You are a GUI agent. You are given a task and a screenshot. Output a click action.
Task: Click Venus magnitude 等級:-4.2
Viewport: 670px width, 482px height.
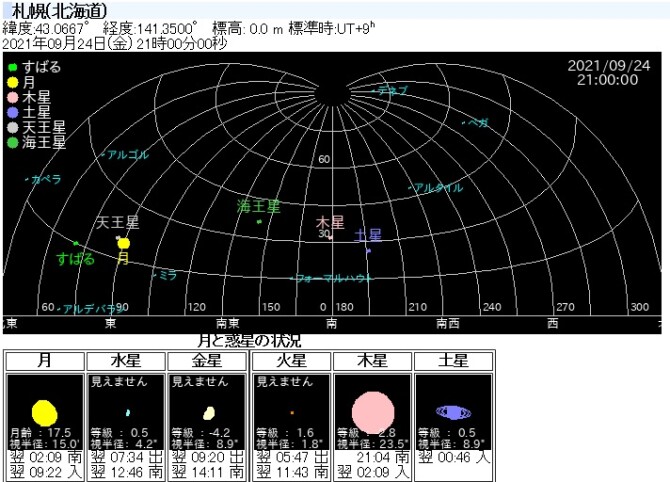click(x=201, y=432)
